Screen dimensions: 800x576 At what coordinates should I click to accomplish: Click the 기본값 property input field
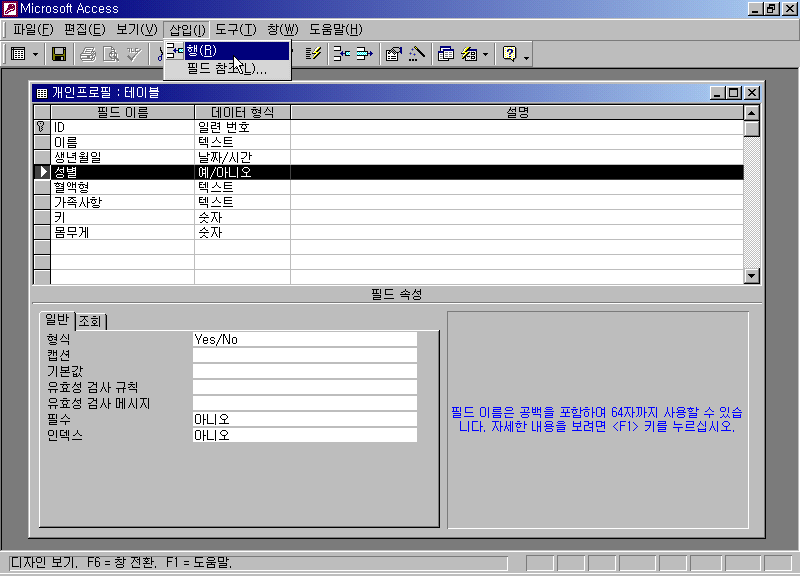[305, 371]
